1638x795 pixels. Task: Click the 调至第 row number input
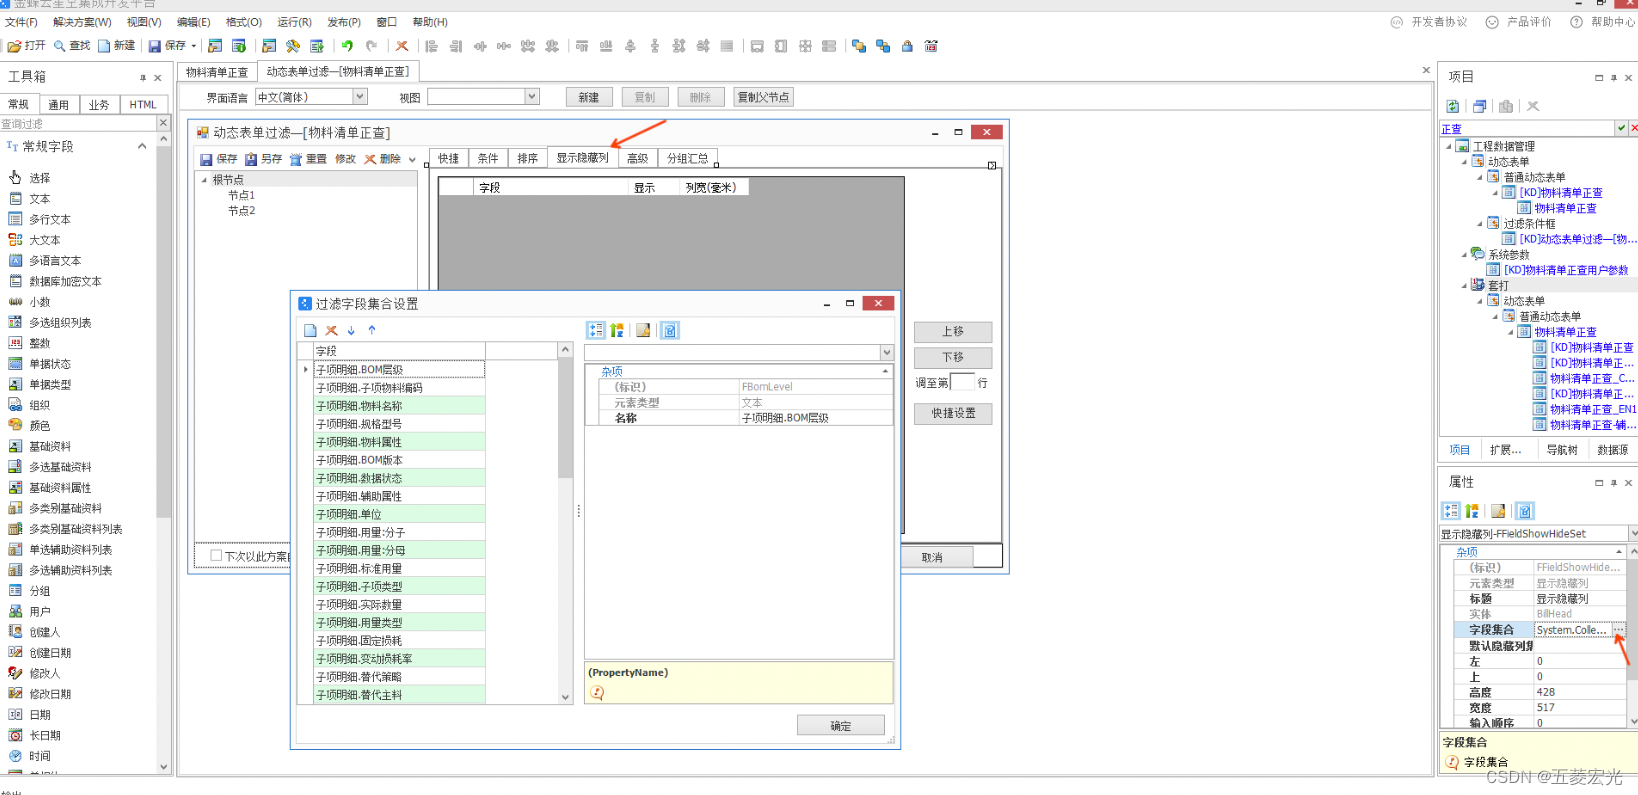click(962, 382)
